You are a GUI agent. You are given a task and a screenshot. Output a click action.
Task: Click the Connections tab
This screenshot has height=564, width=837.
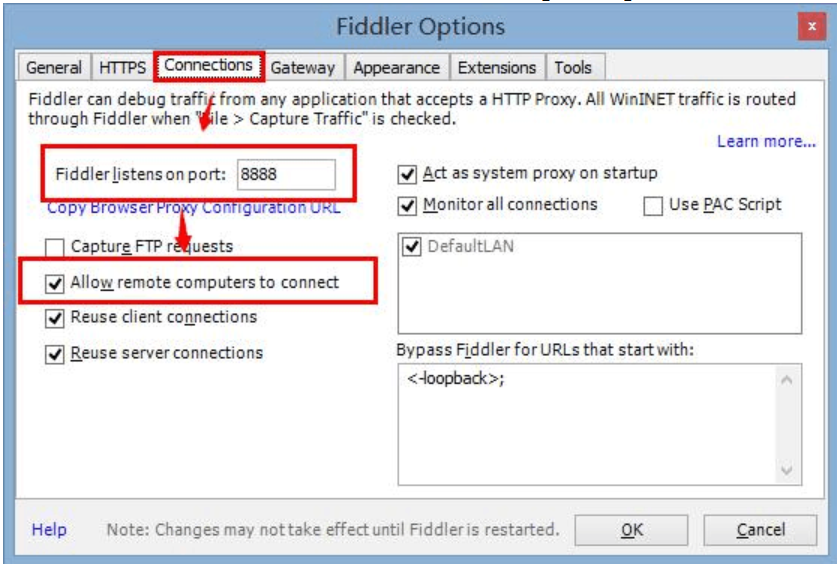tap(208, 66)
